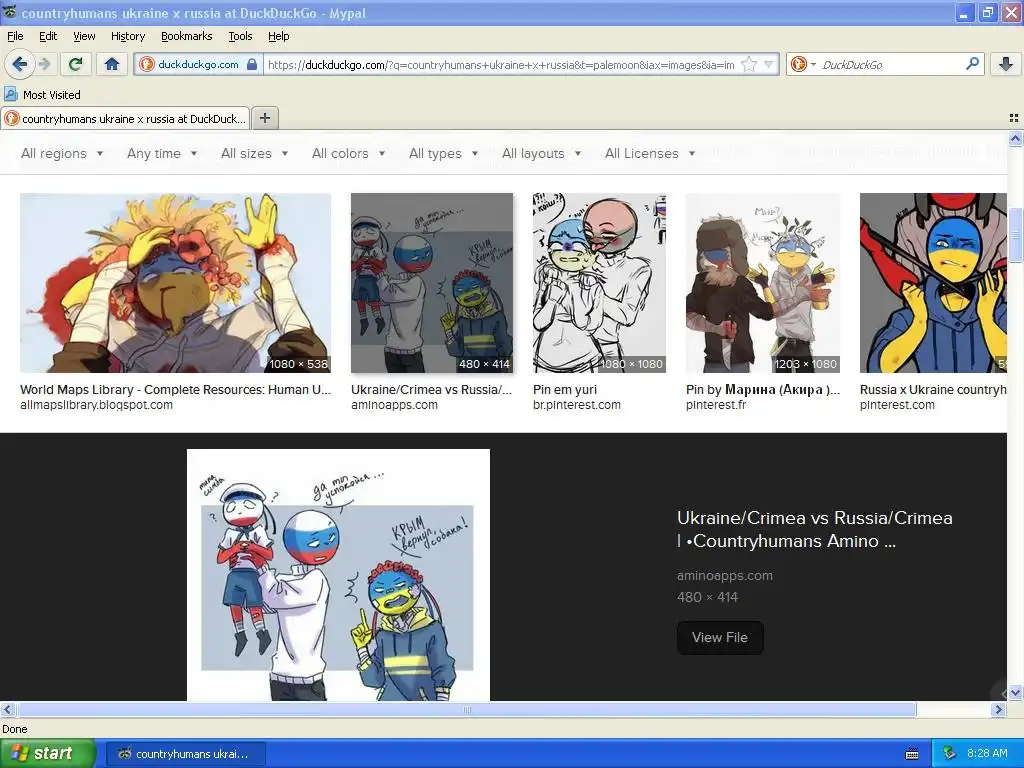
Task: Expand the Any time filter
Action: pos(162,153)
